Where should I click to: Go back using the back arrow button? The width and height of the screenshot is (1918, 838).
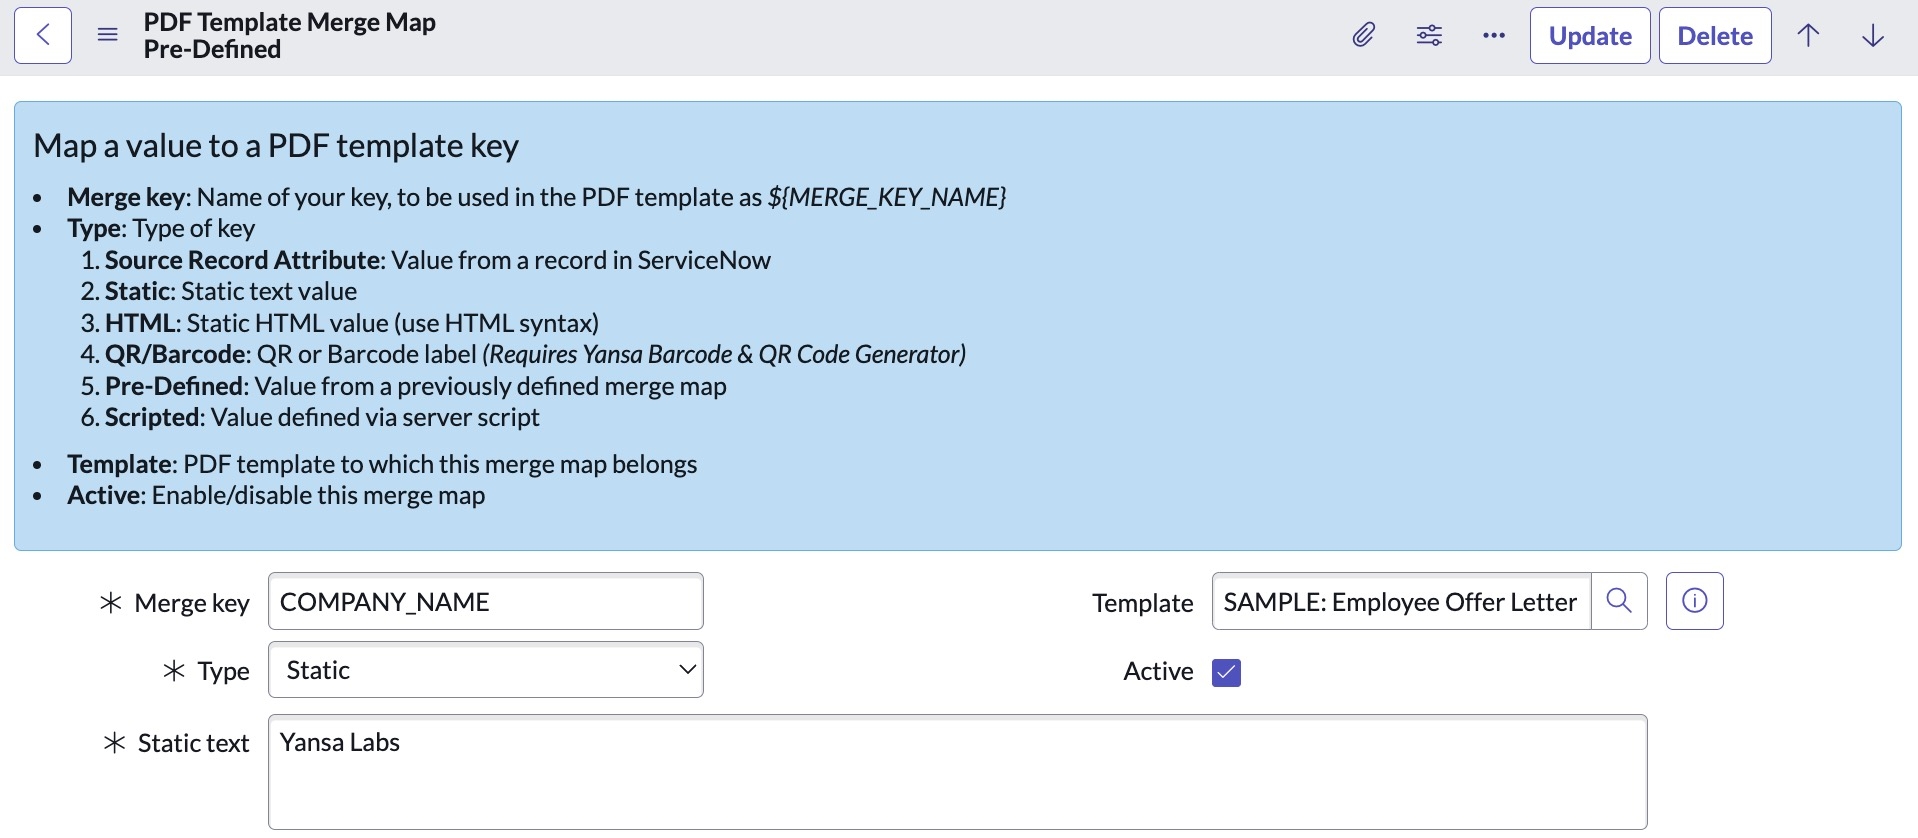(x=43, y=35)
